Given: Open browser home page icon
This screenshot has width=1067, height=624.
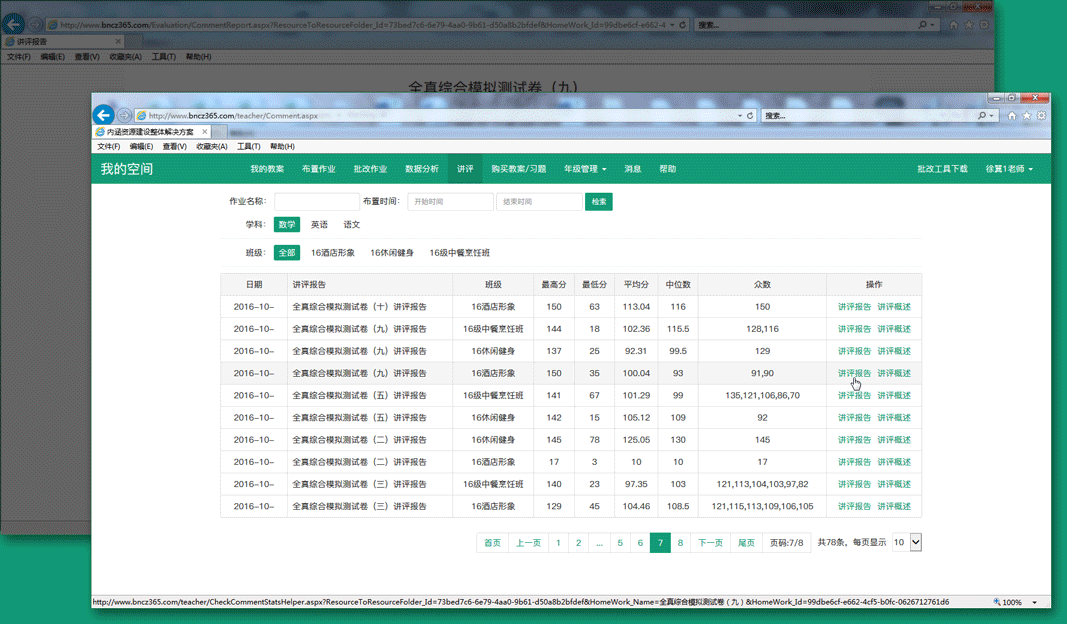Looking at the screenshot, I should [1011, 115].
